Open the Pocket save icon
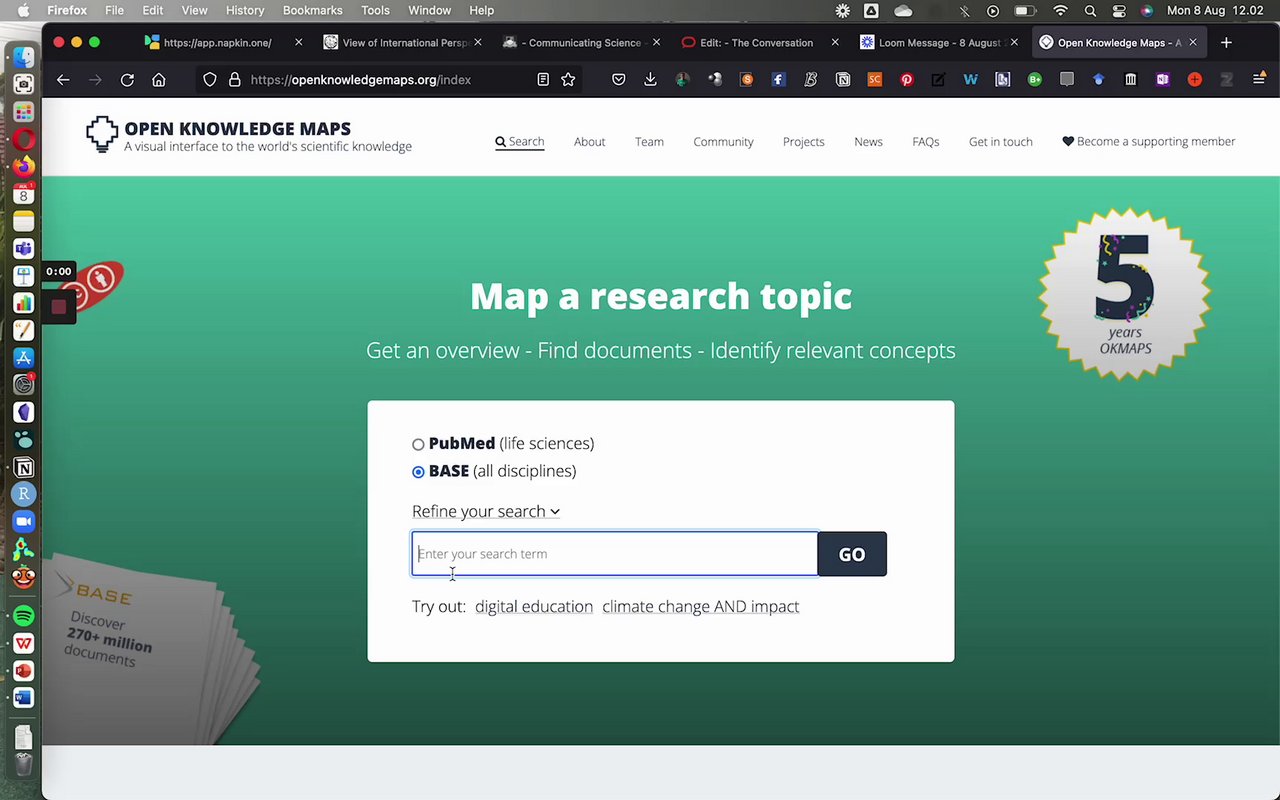Screen dimensions: 1280x800 click(619, 80)
